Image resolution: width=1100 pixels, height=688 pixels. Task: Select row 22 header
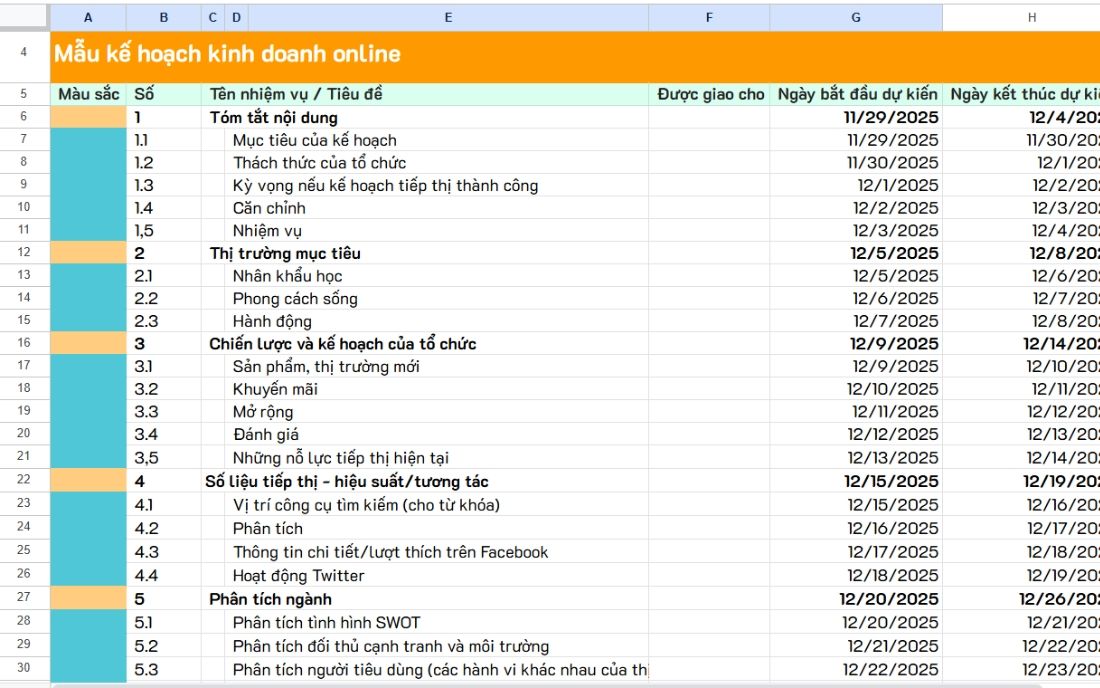(x=24, y=480)
